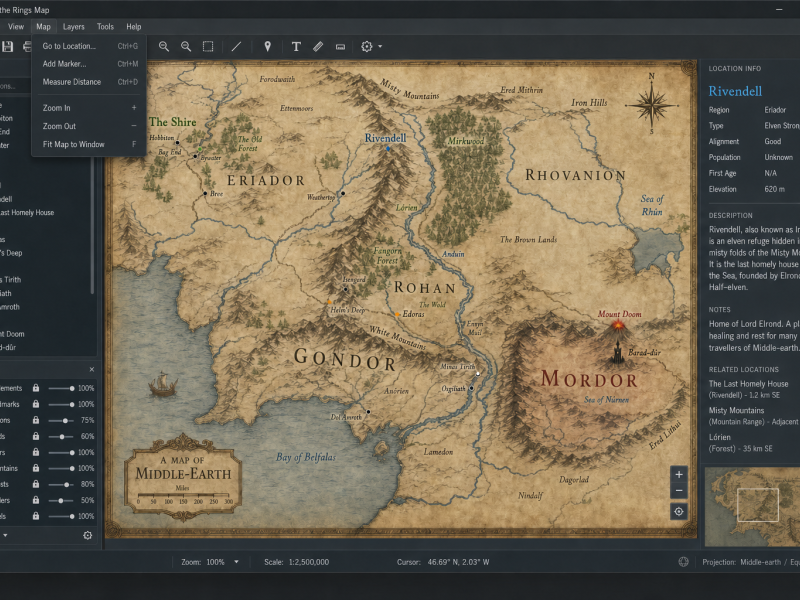
Task: Click the Bree settlement dot
Action: (205, 193)
